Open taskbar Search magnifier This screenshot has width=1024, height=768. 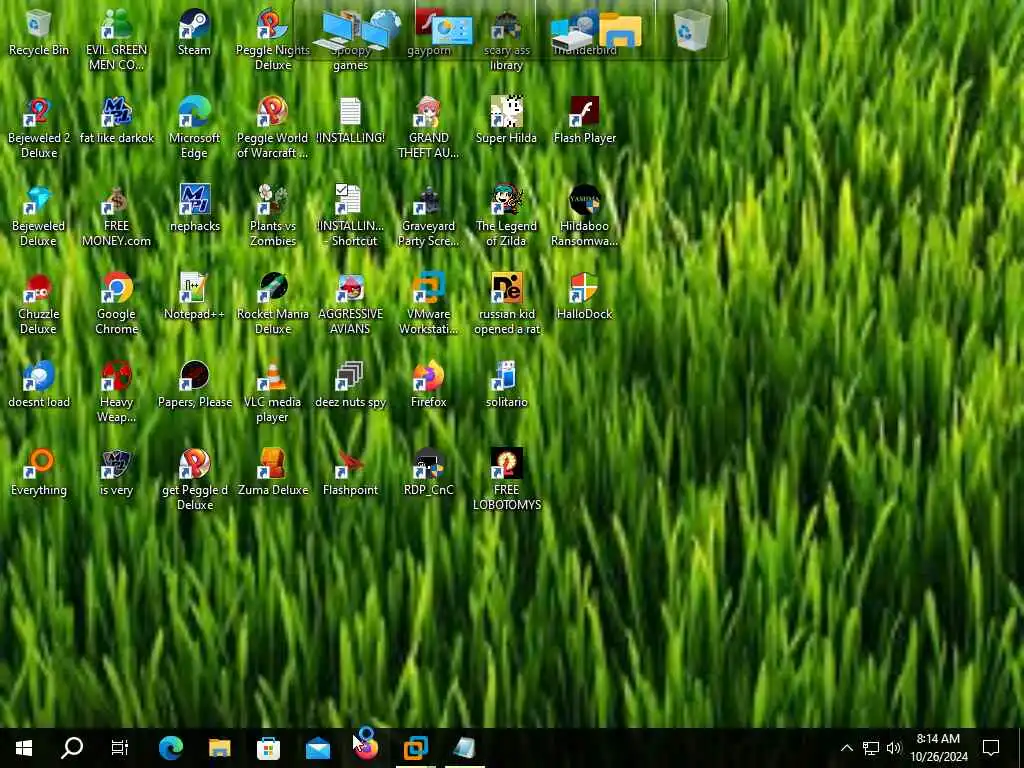(72, 748)
